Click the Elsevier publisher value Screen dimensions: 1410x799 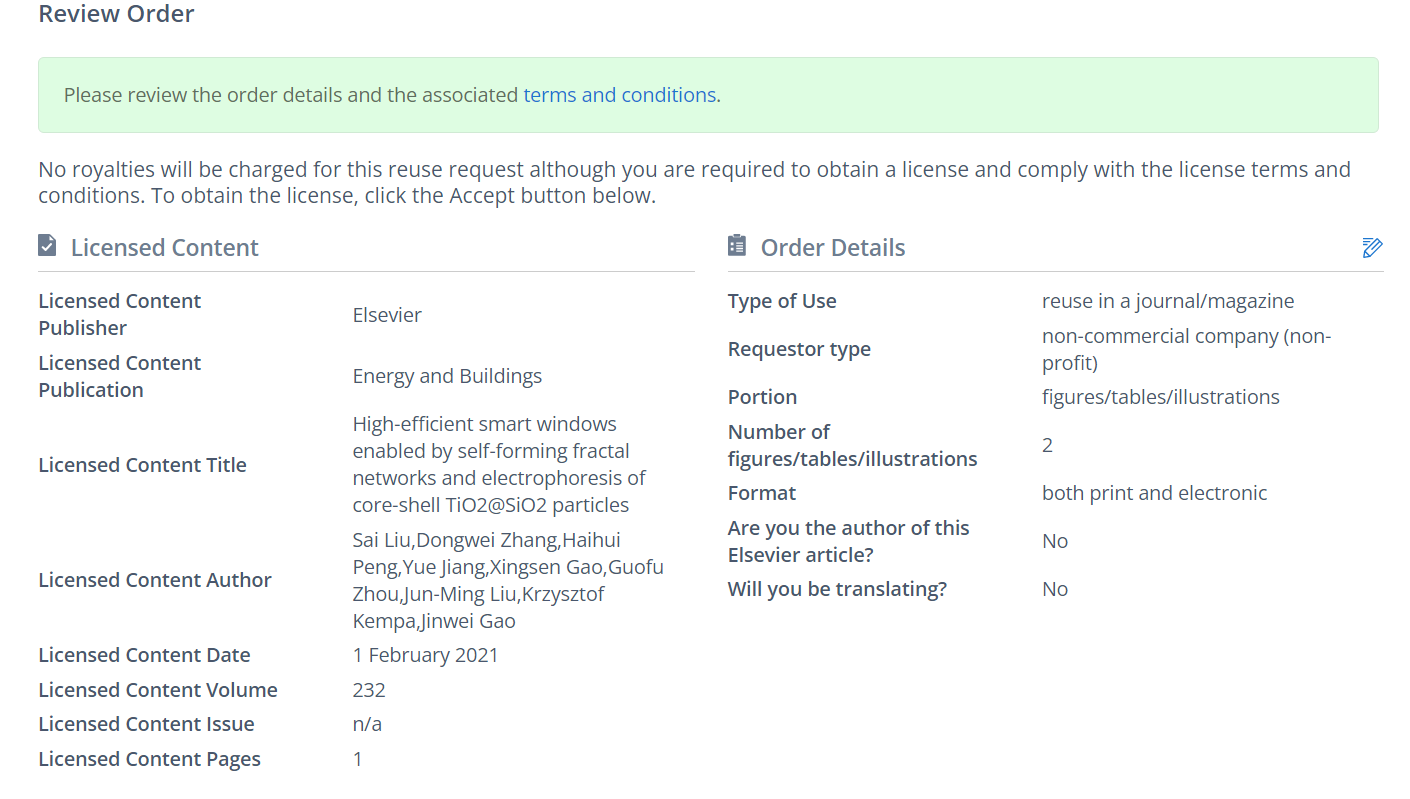387,315
